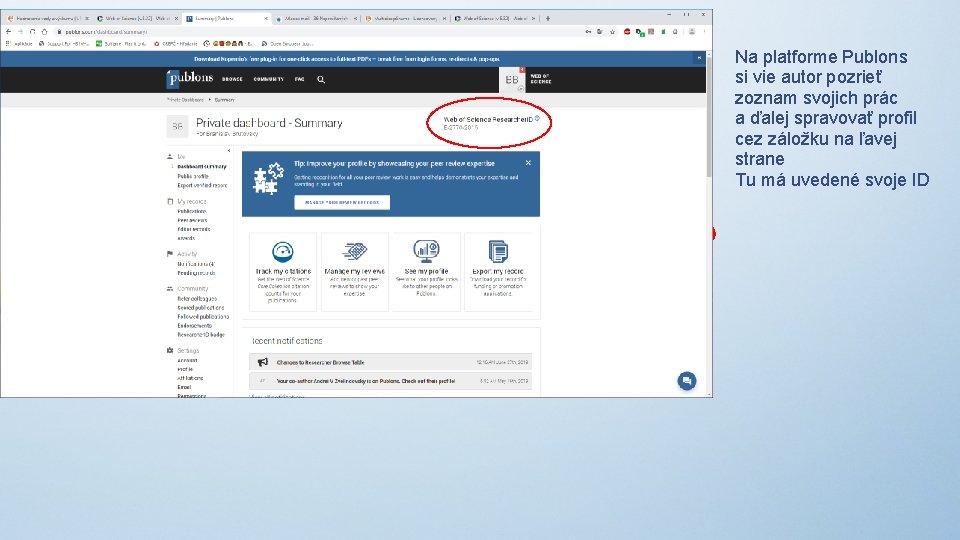Screen dimensions: 960x540
Task: Open Awards in sidebar
Action: [x=186, y=239]
